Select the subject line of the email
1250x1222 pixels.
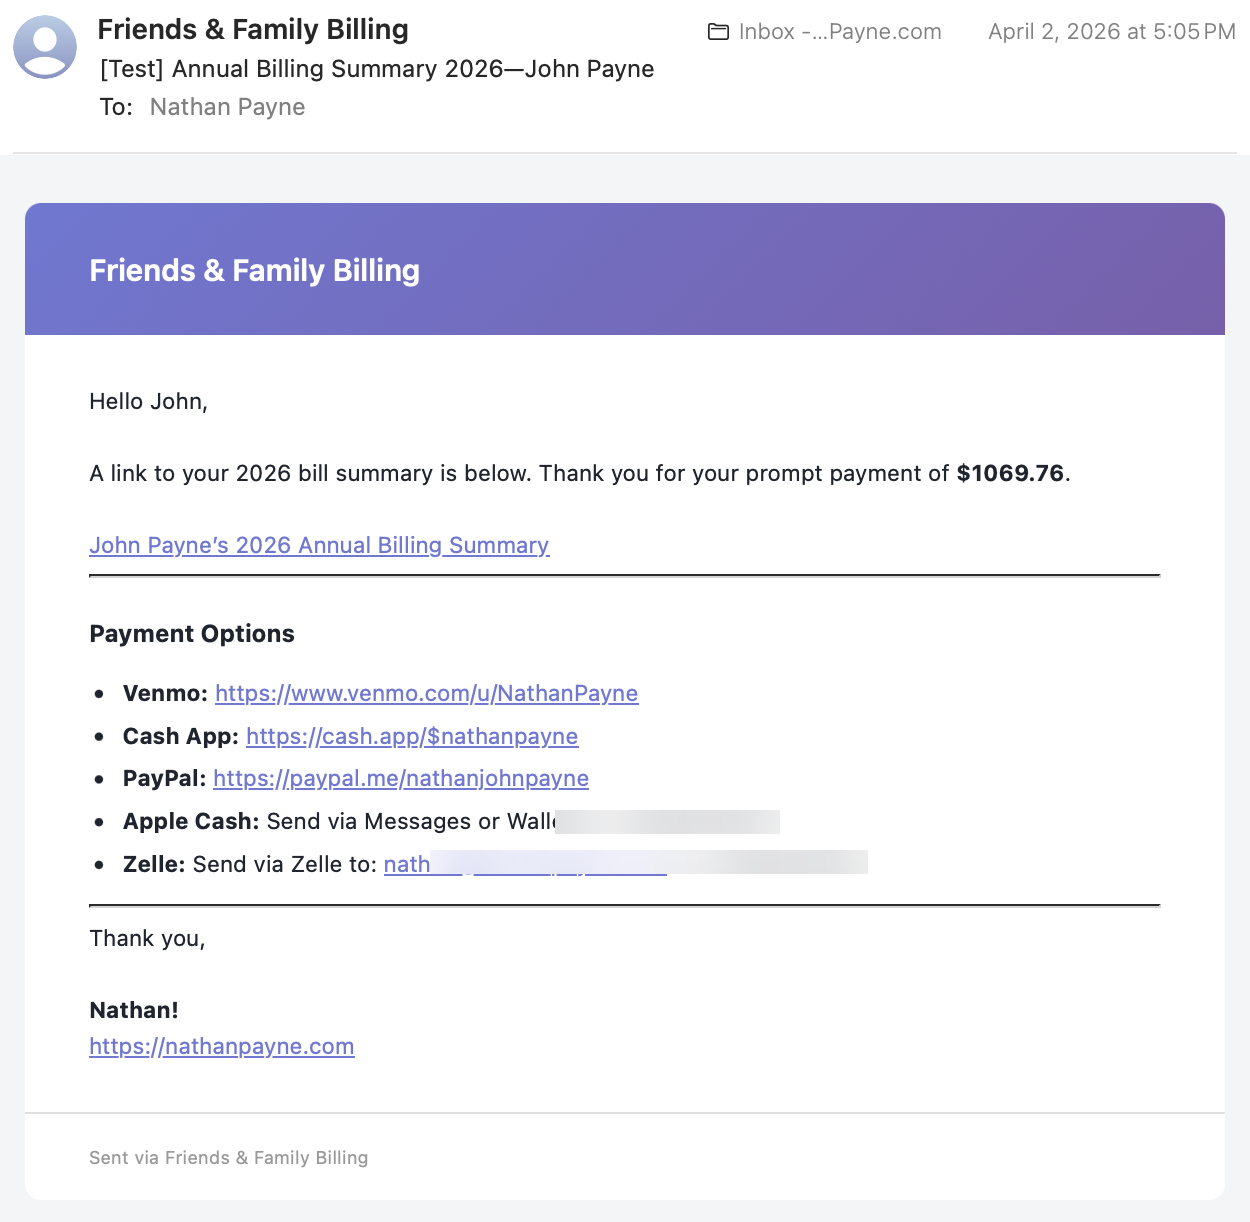(x=376, y=68)
